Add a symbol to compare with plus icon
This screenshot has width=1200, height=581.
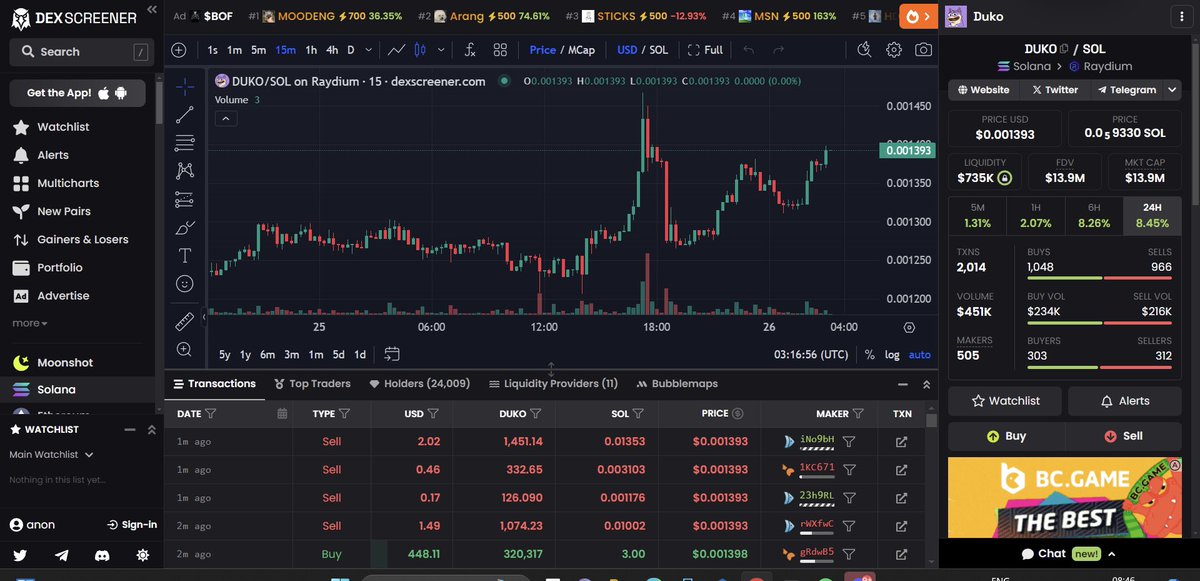point(178,50)
